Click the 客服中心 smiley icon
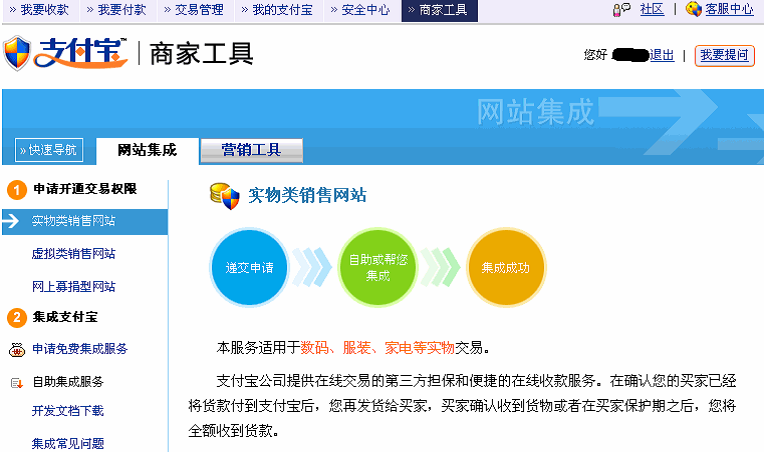The height and width of the screenshot is (452, 764). [x=693, y=9]
